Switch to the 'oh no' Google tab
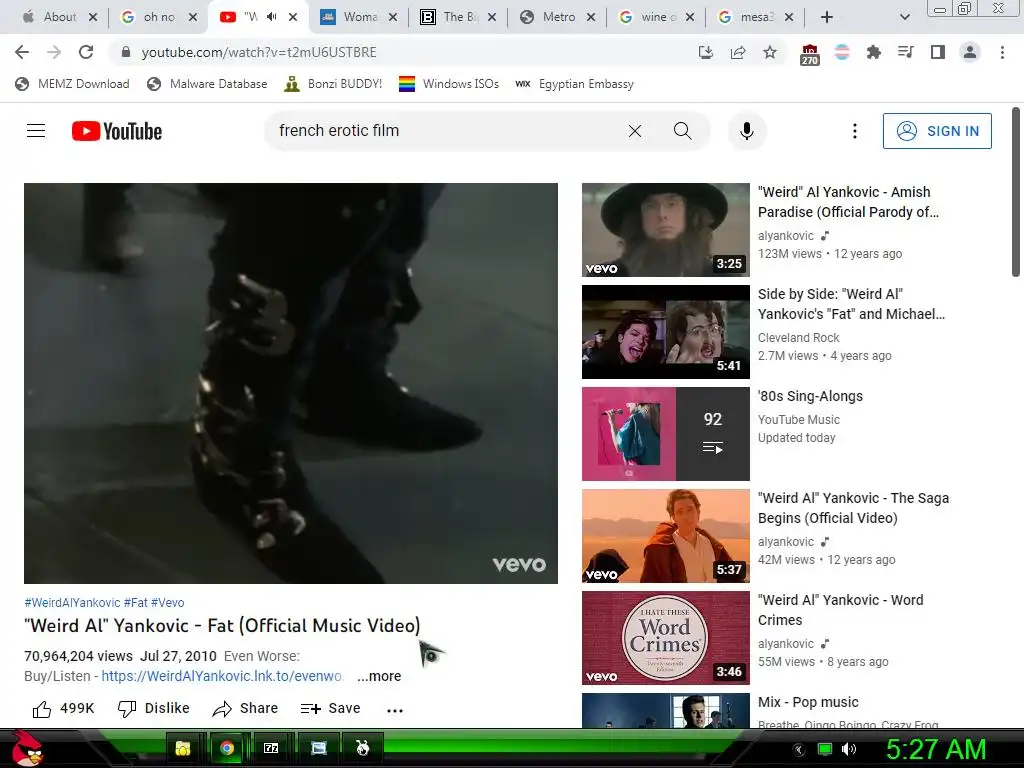The image size is (1024, 768). tap(159, 17)
